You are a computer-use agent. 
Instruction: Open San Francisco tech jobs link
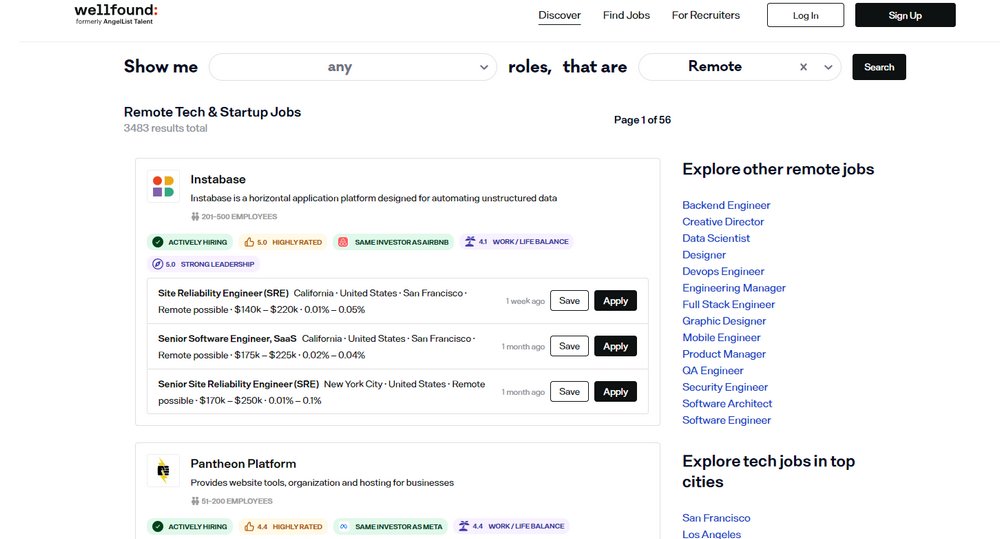pyautogui.click(x=716, y=518)
